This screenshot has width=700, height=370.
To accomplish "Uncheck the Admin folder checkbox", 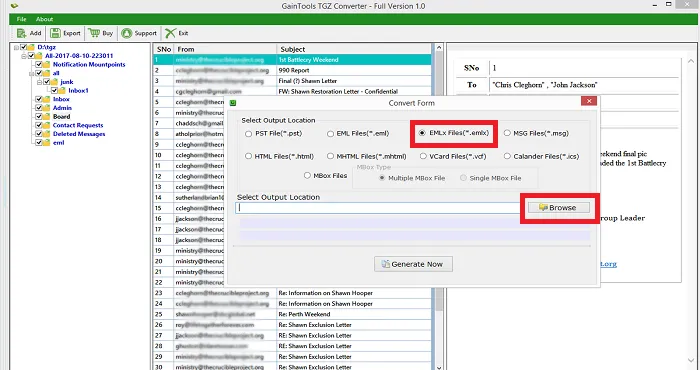I will [39, 108].
